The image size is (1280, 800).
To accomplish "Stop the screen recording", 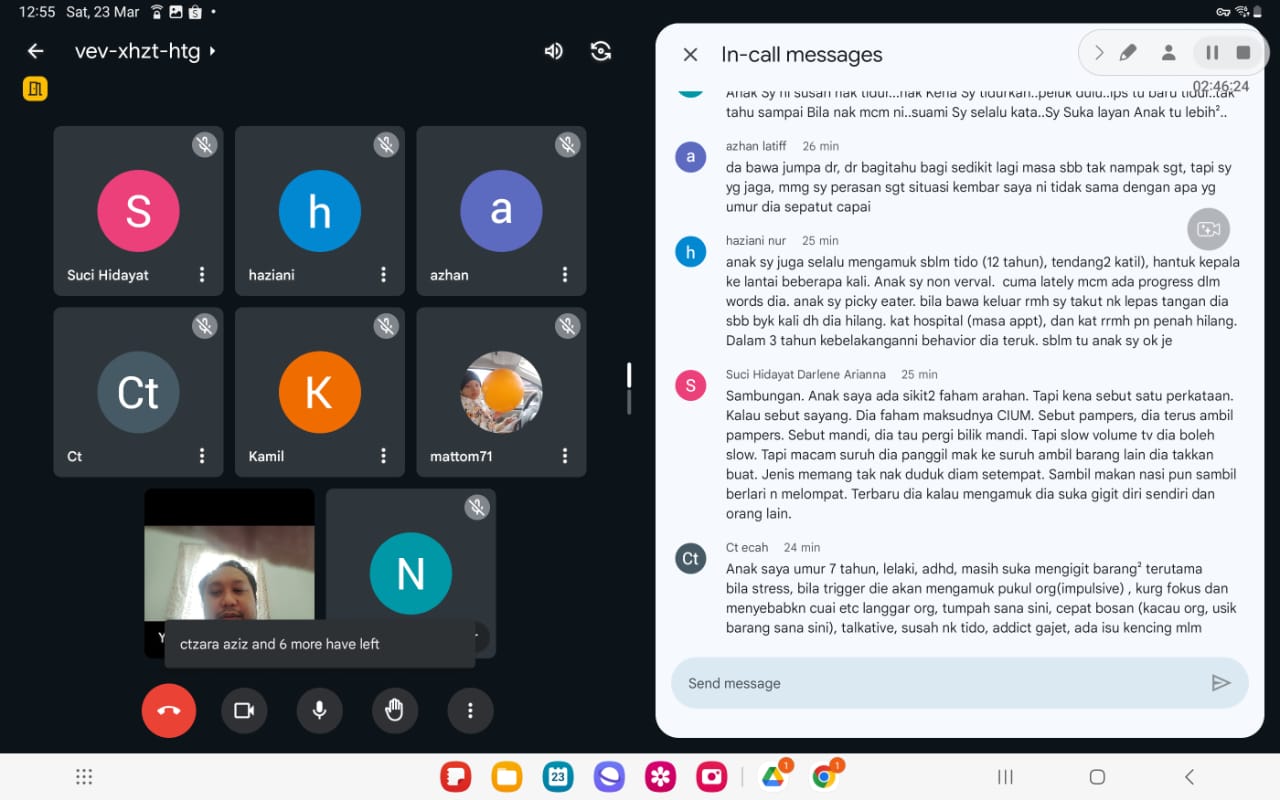I will tap(1243, 53).
